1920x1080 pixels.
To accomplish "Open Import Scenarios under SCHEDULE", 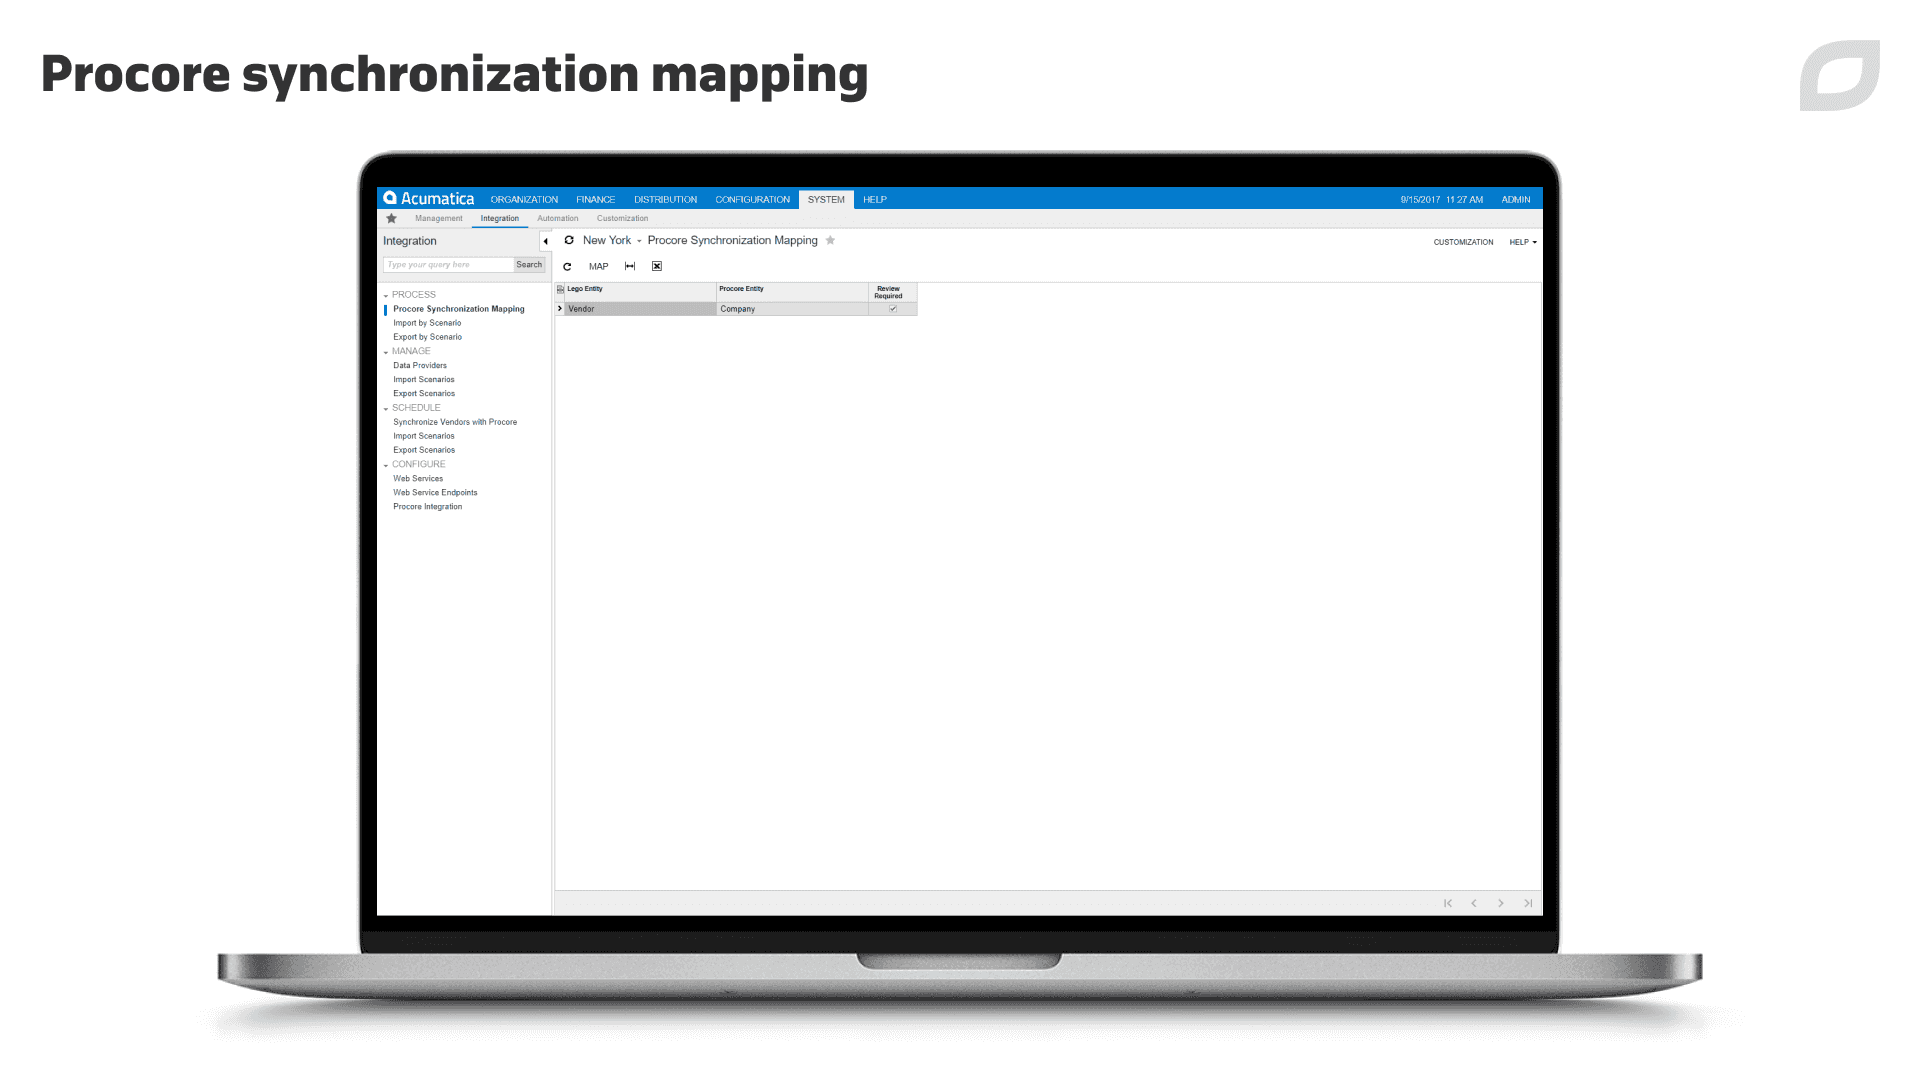I will [x=424, y=436].
